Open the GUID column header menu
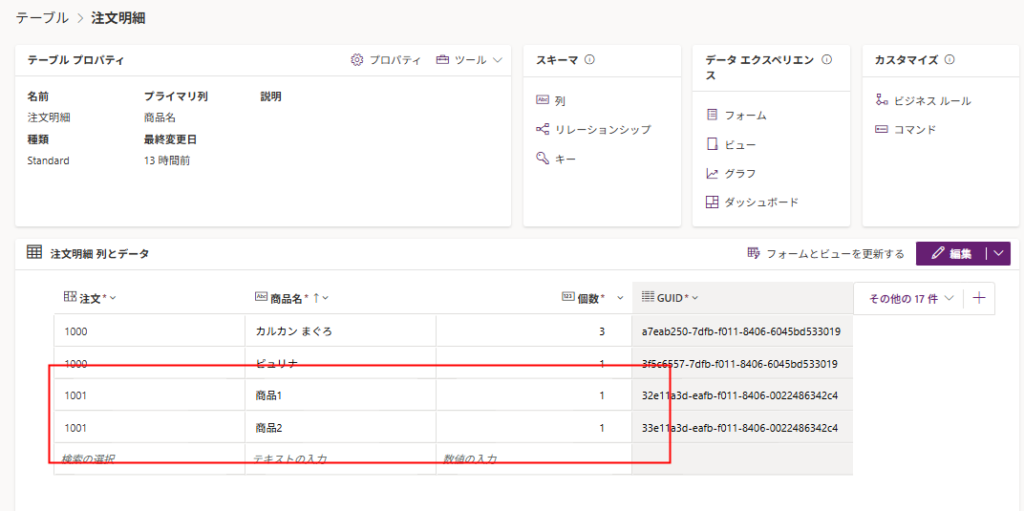Viewport: 1024px width, 511px height. click(669, 298)
